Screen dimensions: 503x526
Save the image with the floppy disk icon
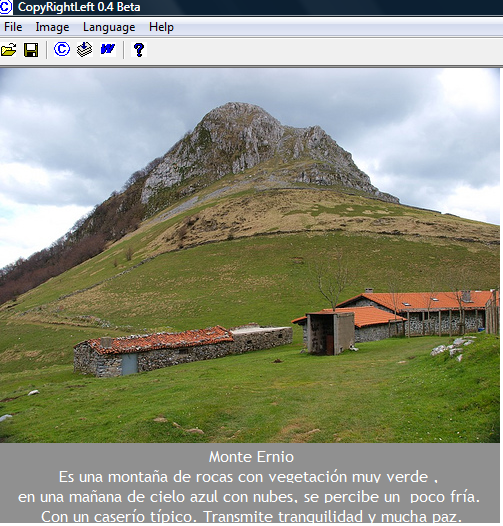pos(31,50)
